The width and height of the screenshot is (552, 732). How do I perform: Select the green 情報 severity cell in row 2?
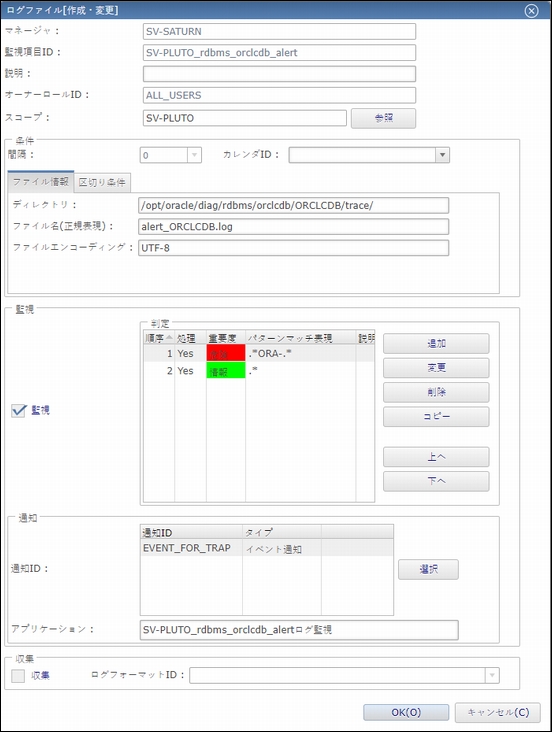click(x=226, y=371)
